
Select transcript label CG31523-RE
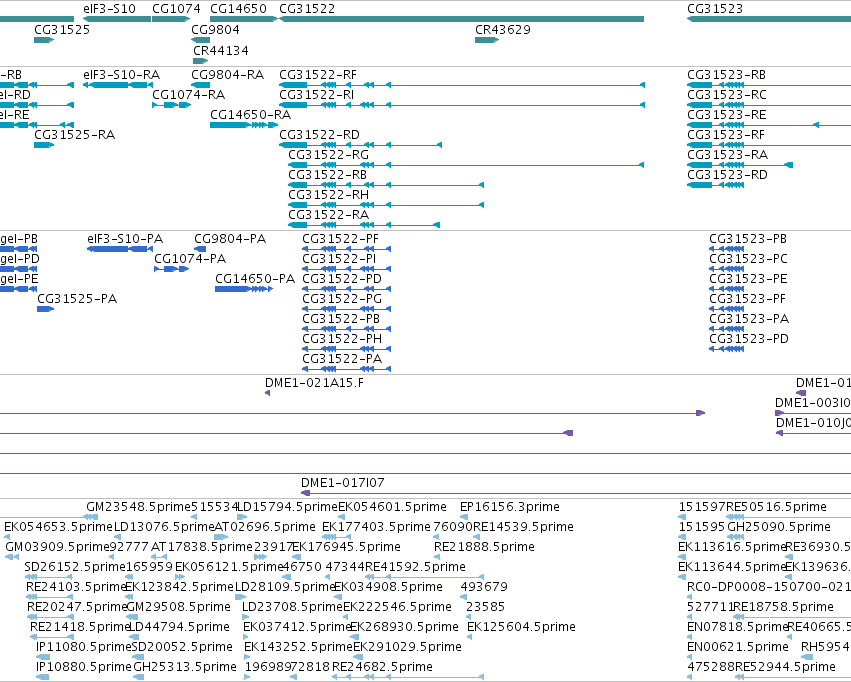(x=727, y=115)
